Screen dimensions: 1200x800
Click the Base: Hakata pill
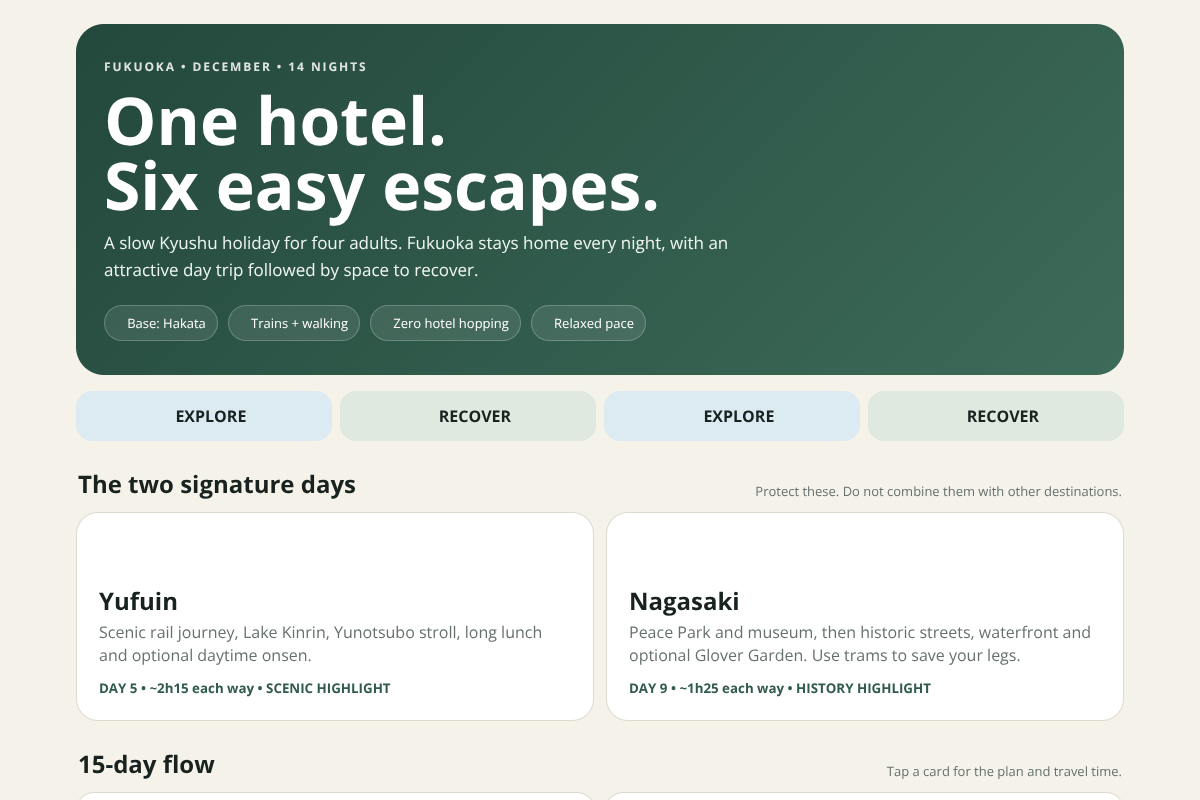click(x=161, y=323)
